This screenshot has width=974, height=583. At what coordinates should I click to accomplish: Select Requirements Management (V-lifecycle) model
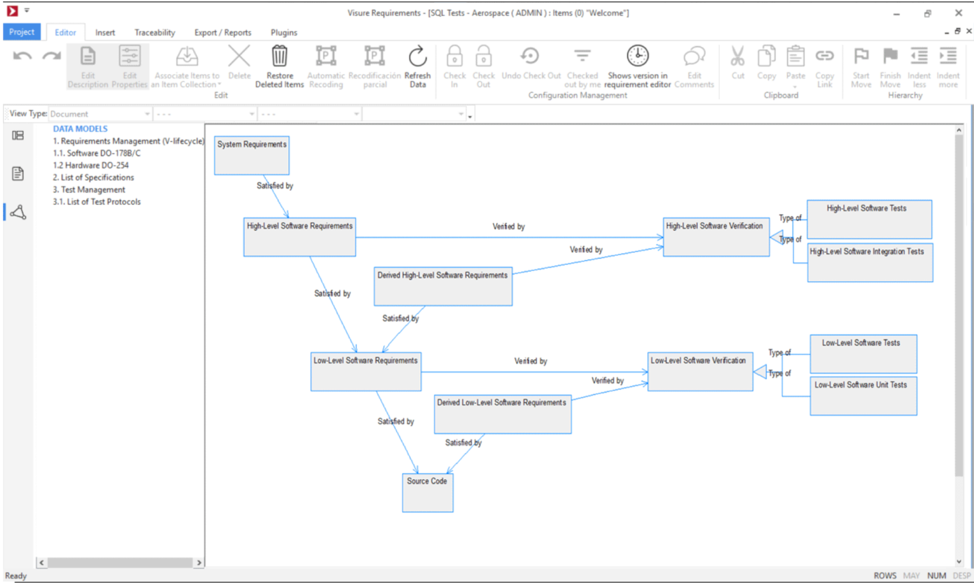tap(128, 141)
